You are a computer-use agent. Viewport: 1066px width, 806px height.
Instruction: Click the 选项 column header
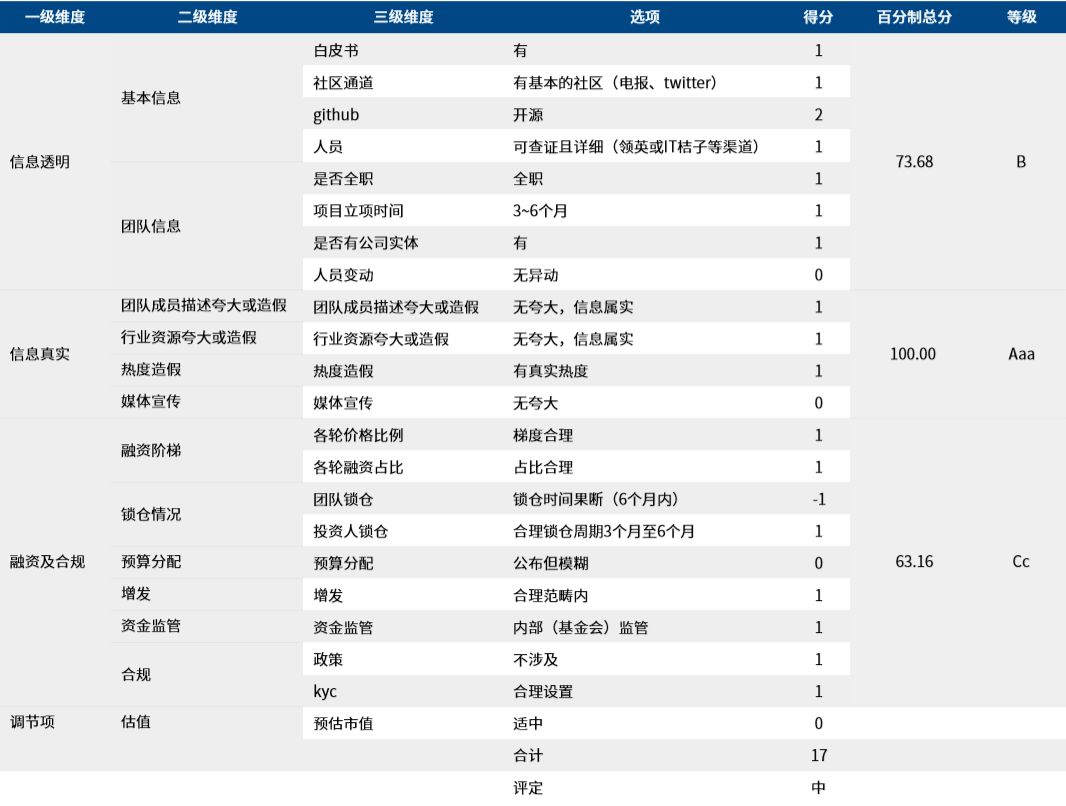644,17
